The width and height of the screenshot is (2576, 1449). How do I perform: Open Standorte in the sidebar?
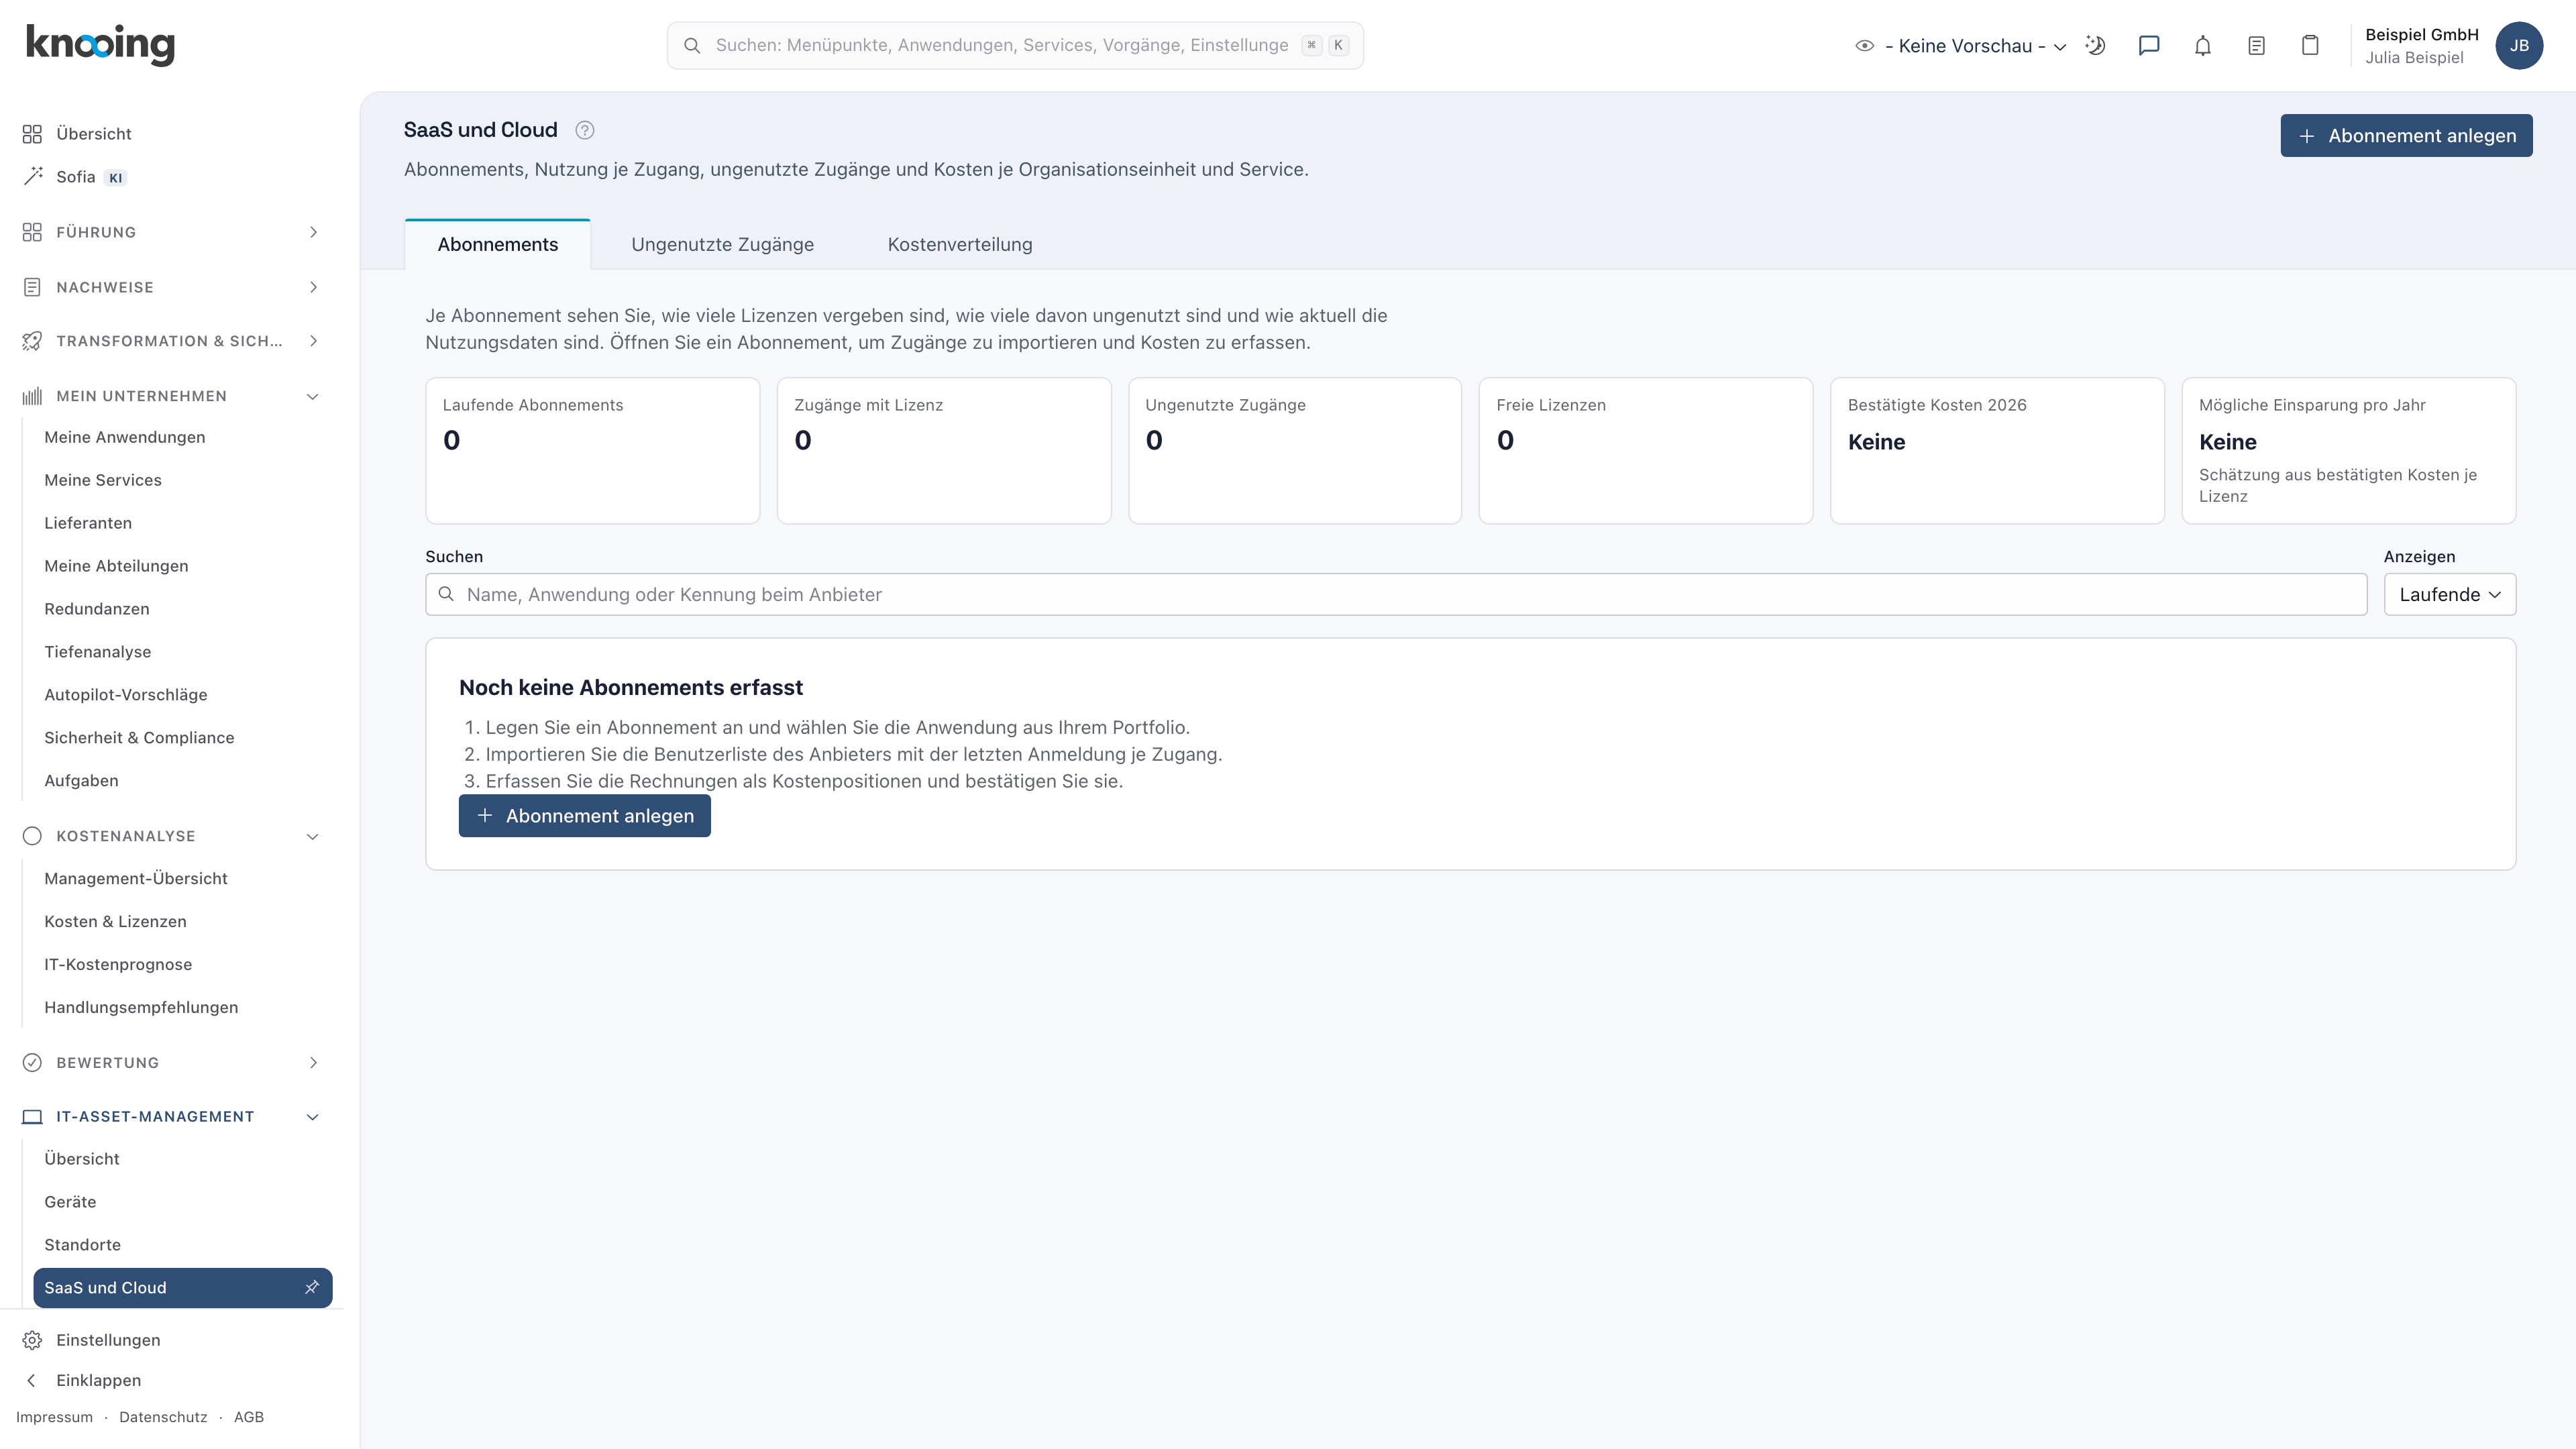coord(82,1244)
